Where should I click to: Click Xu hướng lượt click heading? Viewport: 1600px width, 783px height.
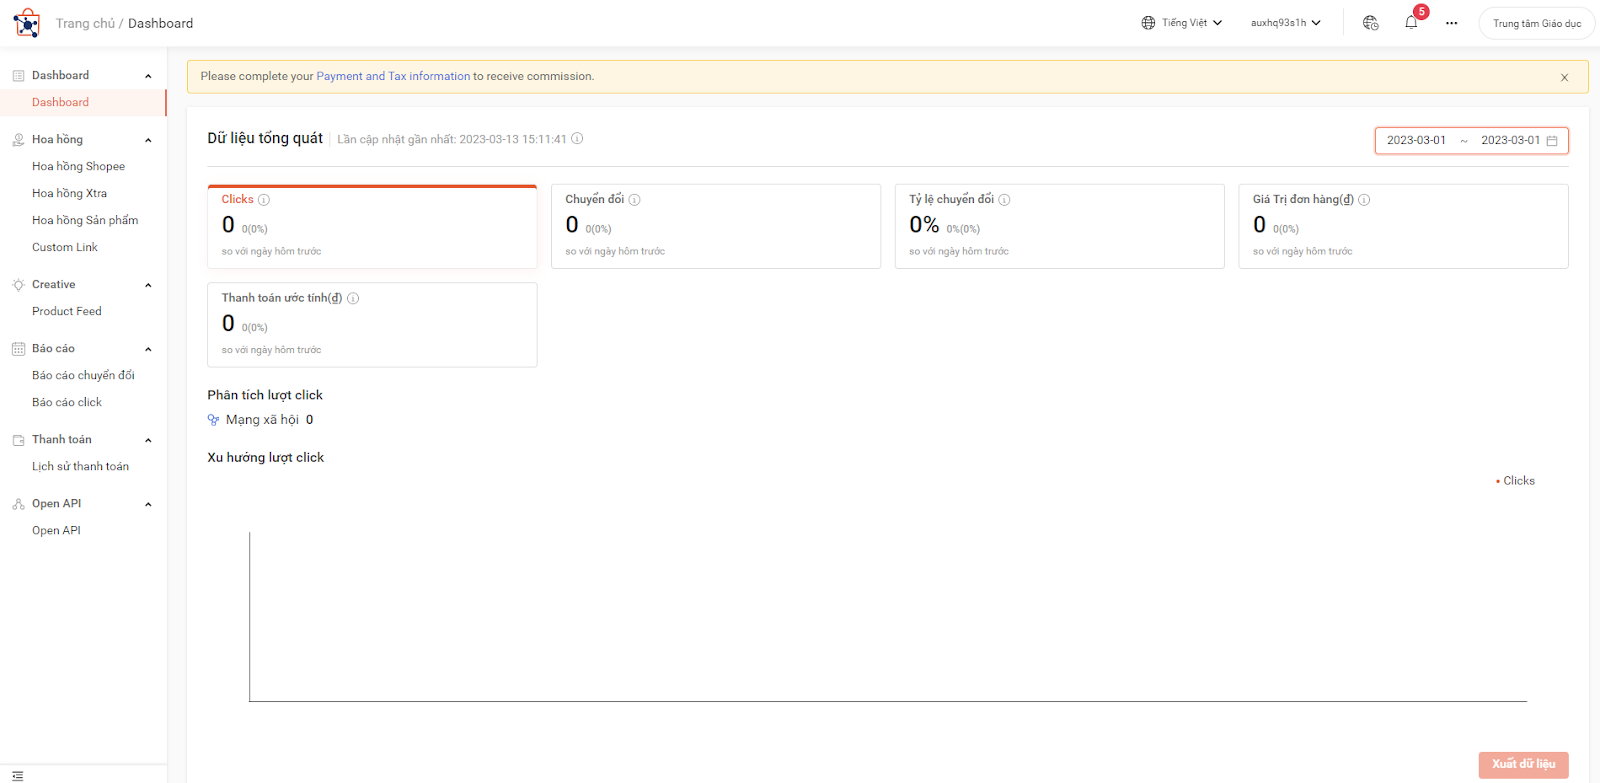pyautogui.click(x=265, y=457)
